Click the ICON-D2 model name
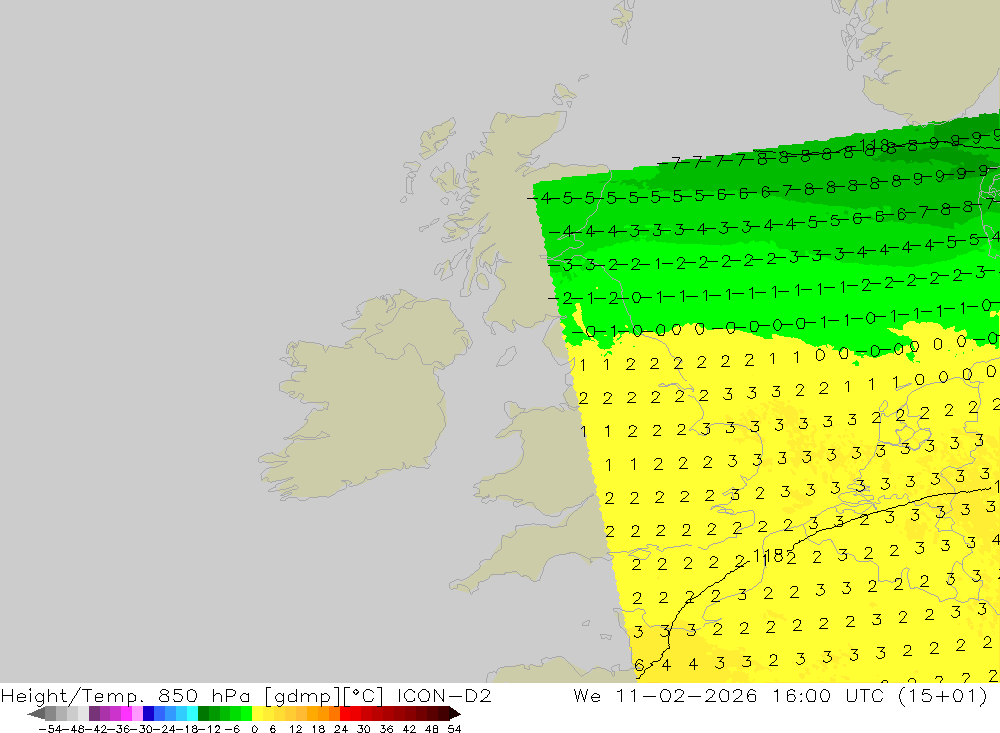This screenshot has height=733, width=1000. 444,695
